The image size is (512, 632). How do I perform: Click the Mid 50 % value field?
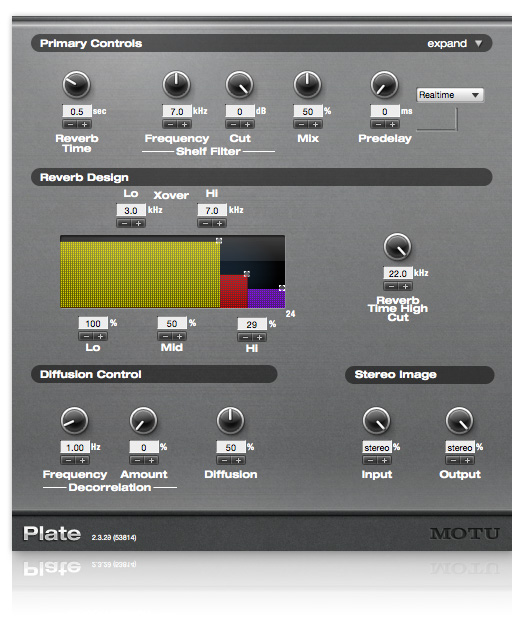coord(172,323)
